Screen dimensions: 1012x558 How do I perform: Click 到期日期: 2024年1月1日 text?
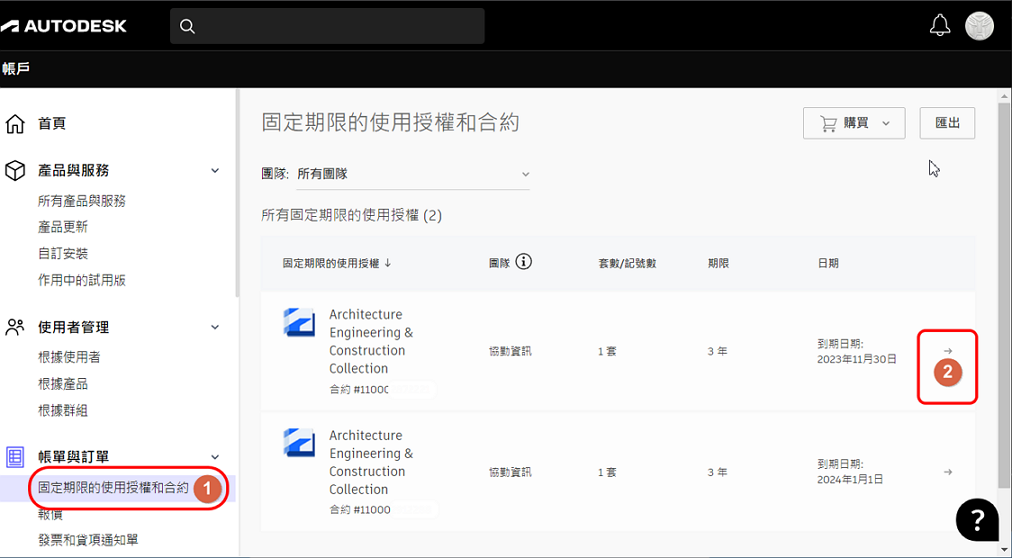coord(850,472)
